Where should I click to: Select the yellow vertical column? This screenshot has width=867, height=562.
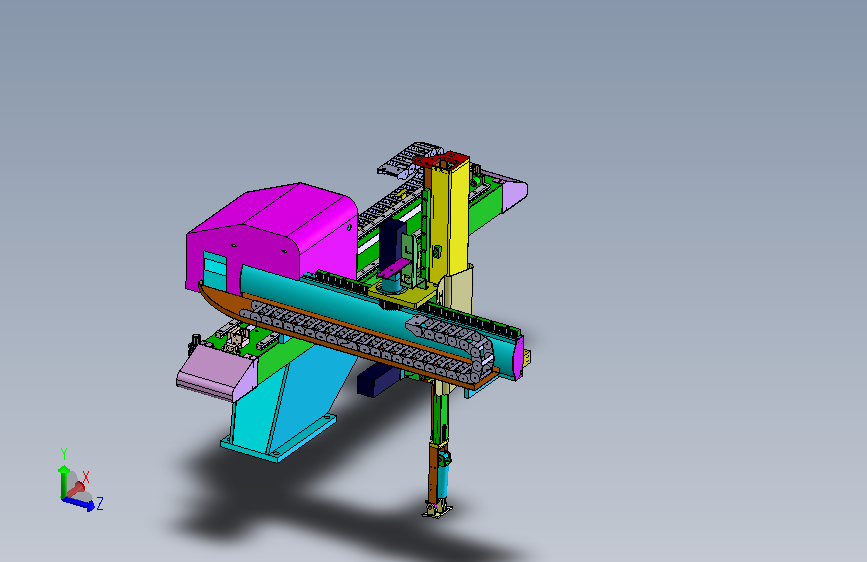point(450,218)
